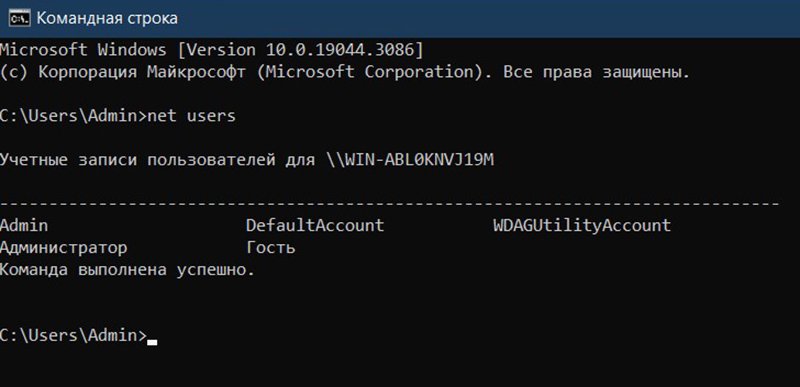Click the last C:\Users\Admin prompt

click(73, 336)
